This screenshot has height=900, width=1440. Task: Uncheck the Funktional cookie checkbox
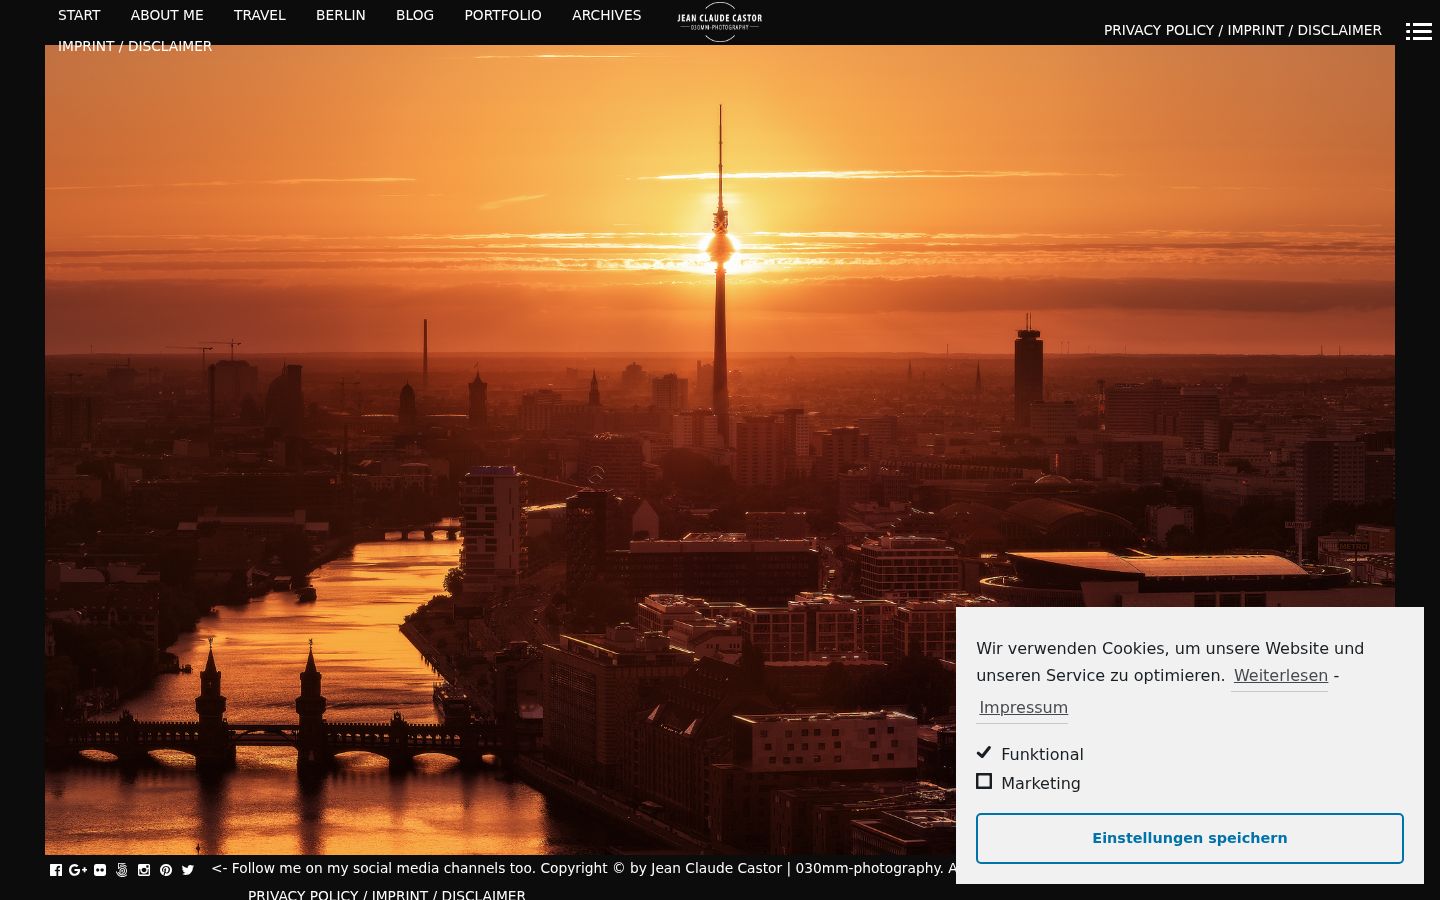(x=984, y=753)
